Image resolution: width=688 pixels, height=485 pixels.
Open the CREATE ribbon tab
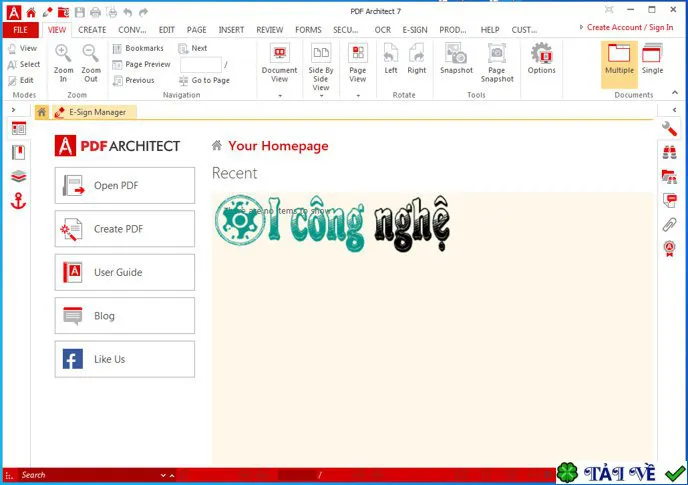pos(92,30)
